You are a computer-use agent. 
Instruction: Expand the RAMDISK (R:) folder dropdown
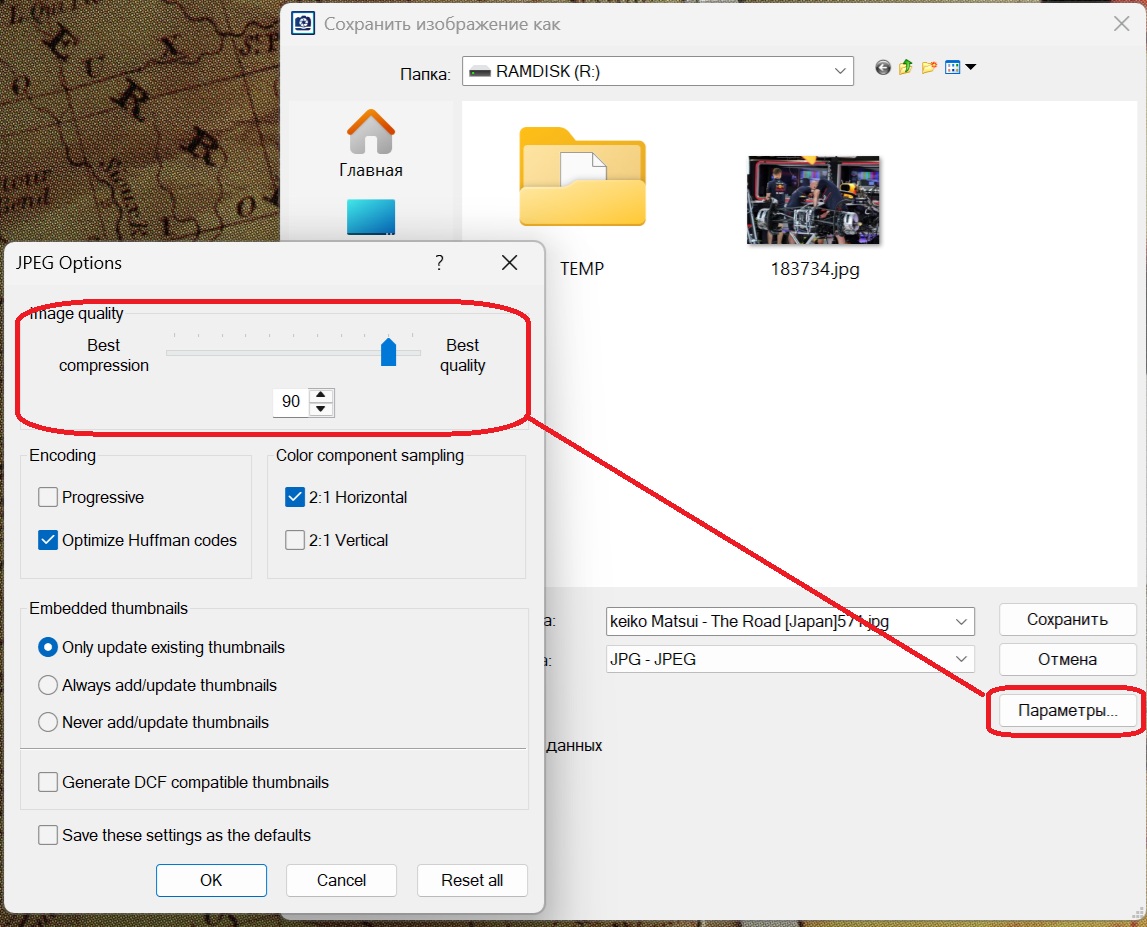pos(840,72)
